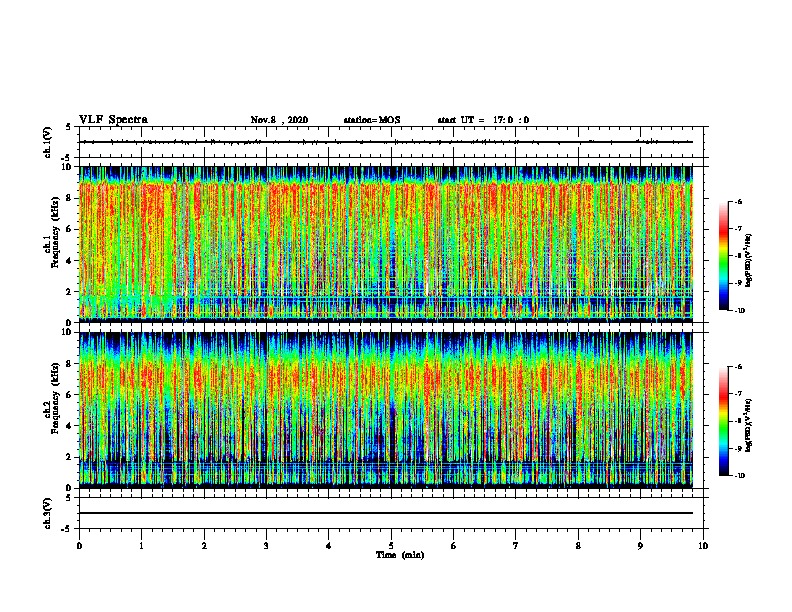Click the time axis tick label "1"

(141, 546)
